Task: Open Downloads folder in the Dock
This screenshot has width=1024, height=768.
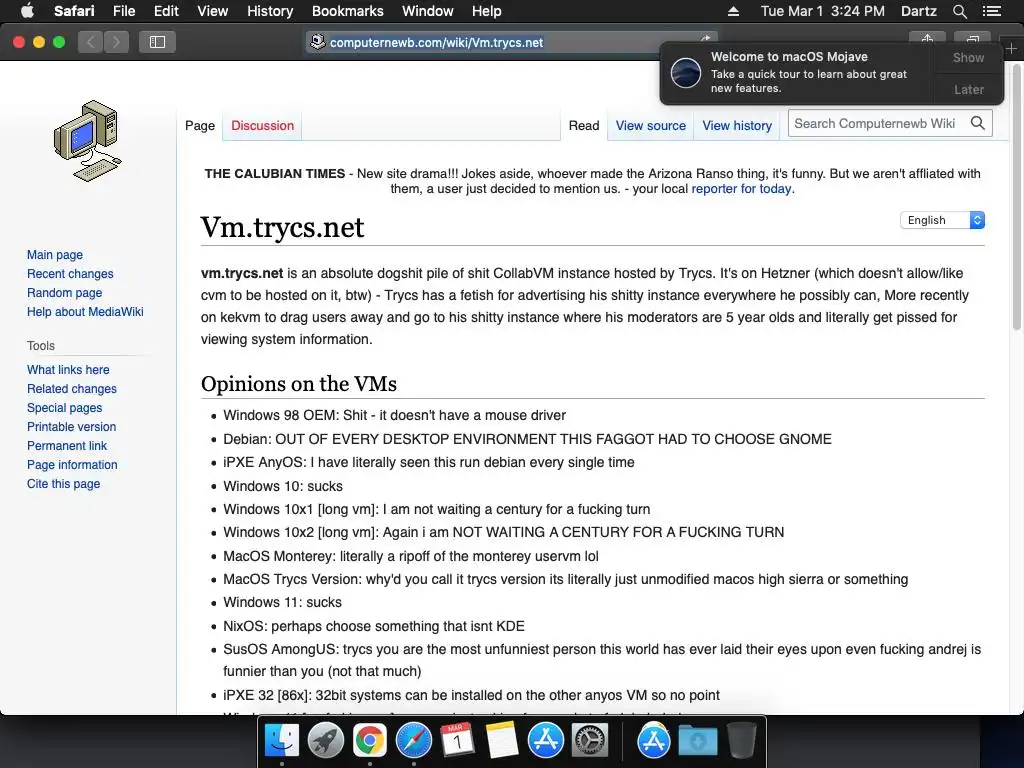Action: [697, 741]
